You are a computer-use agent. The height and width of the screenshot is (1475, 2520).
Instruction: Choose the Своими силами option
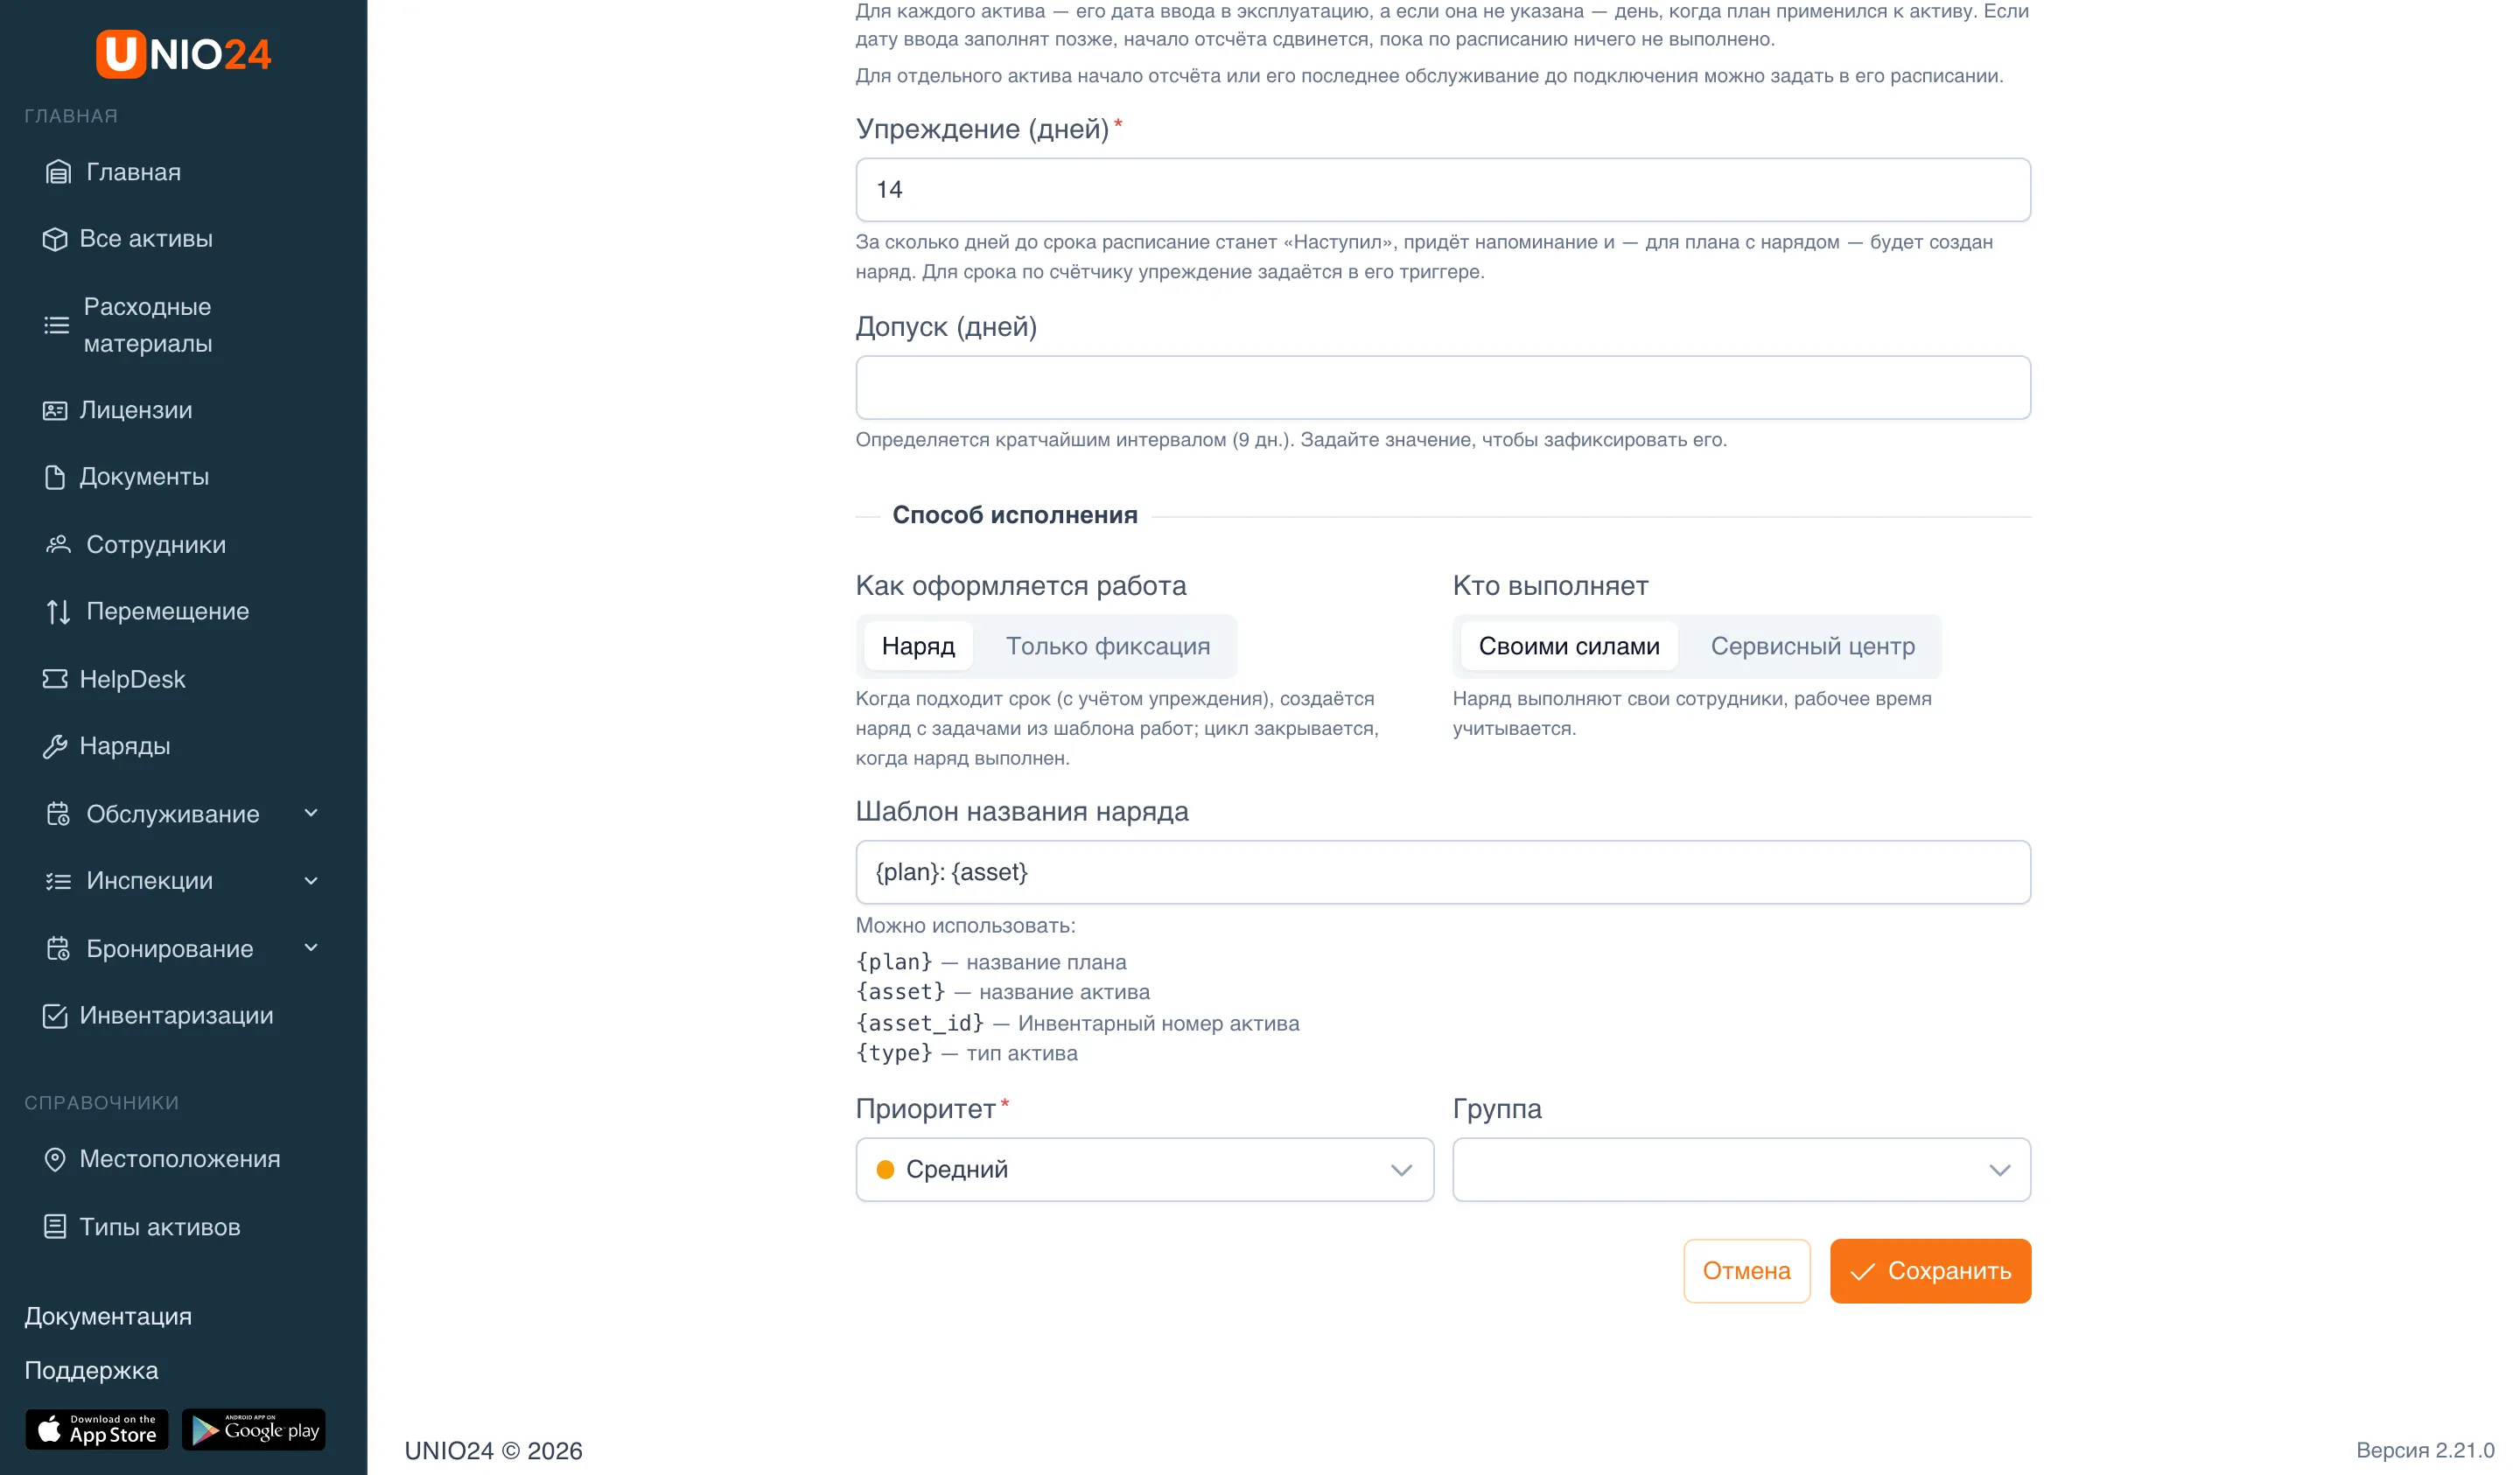pyautogui.click(x=1569, y=646)
